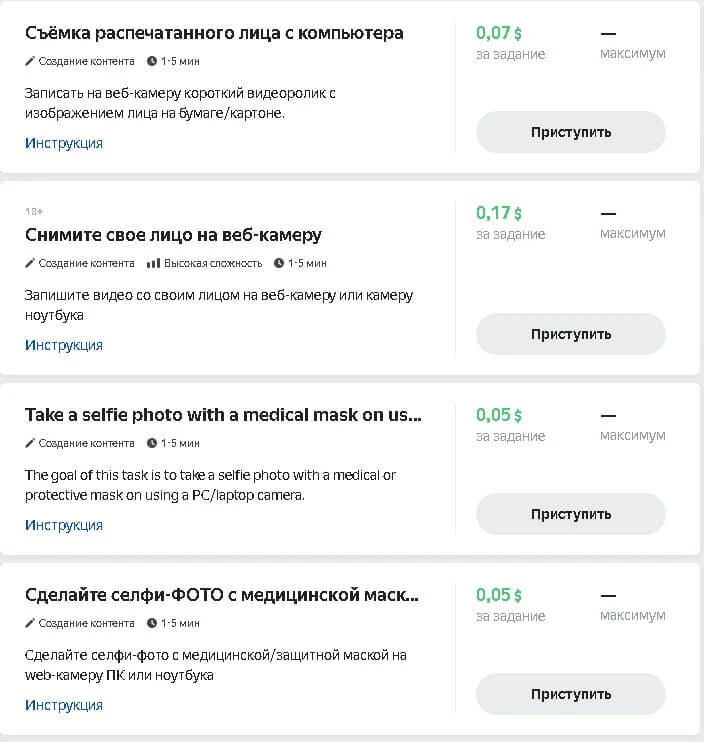Image resolution: width=704 pixels, height=742 pixels.
Task: Click pencil icon under Снимите свое лицо task
Action: coord(30,263)
